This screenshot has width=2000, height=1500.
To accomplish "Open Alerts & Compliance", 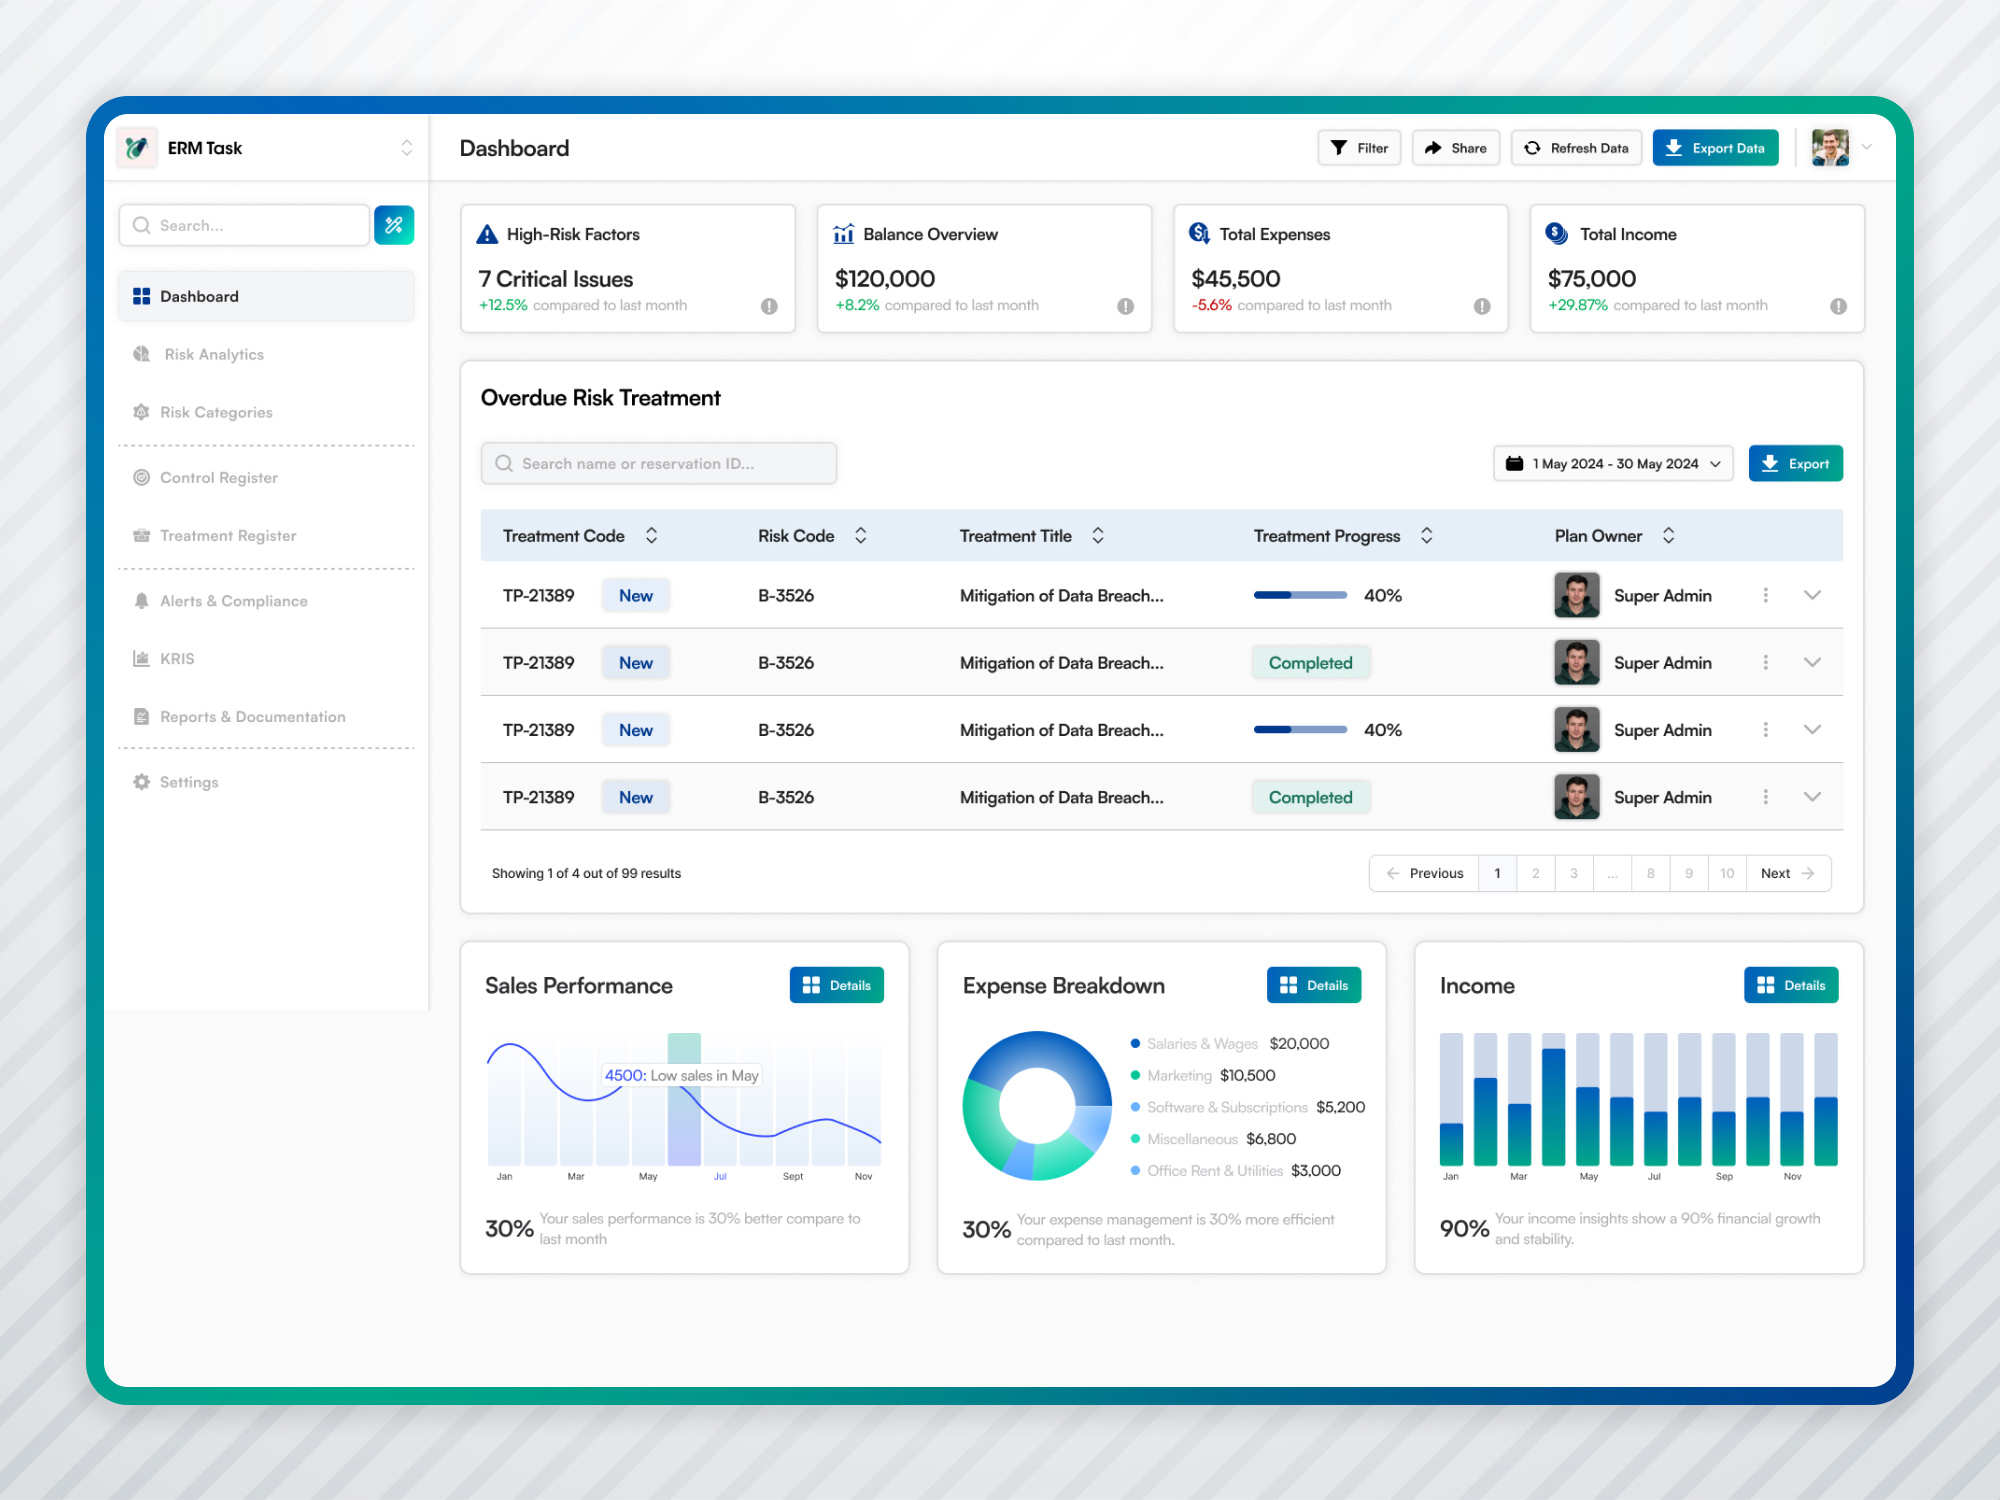I will [233, 600].
